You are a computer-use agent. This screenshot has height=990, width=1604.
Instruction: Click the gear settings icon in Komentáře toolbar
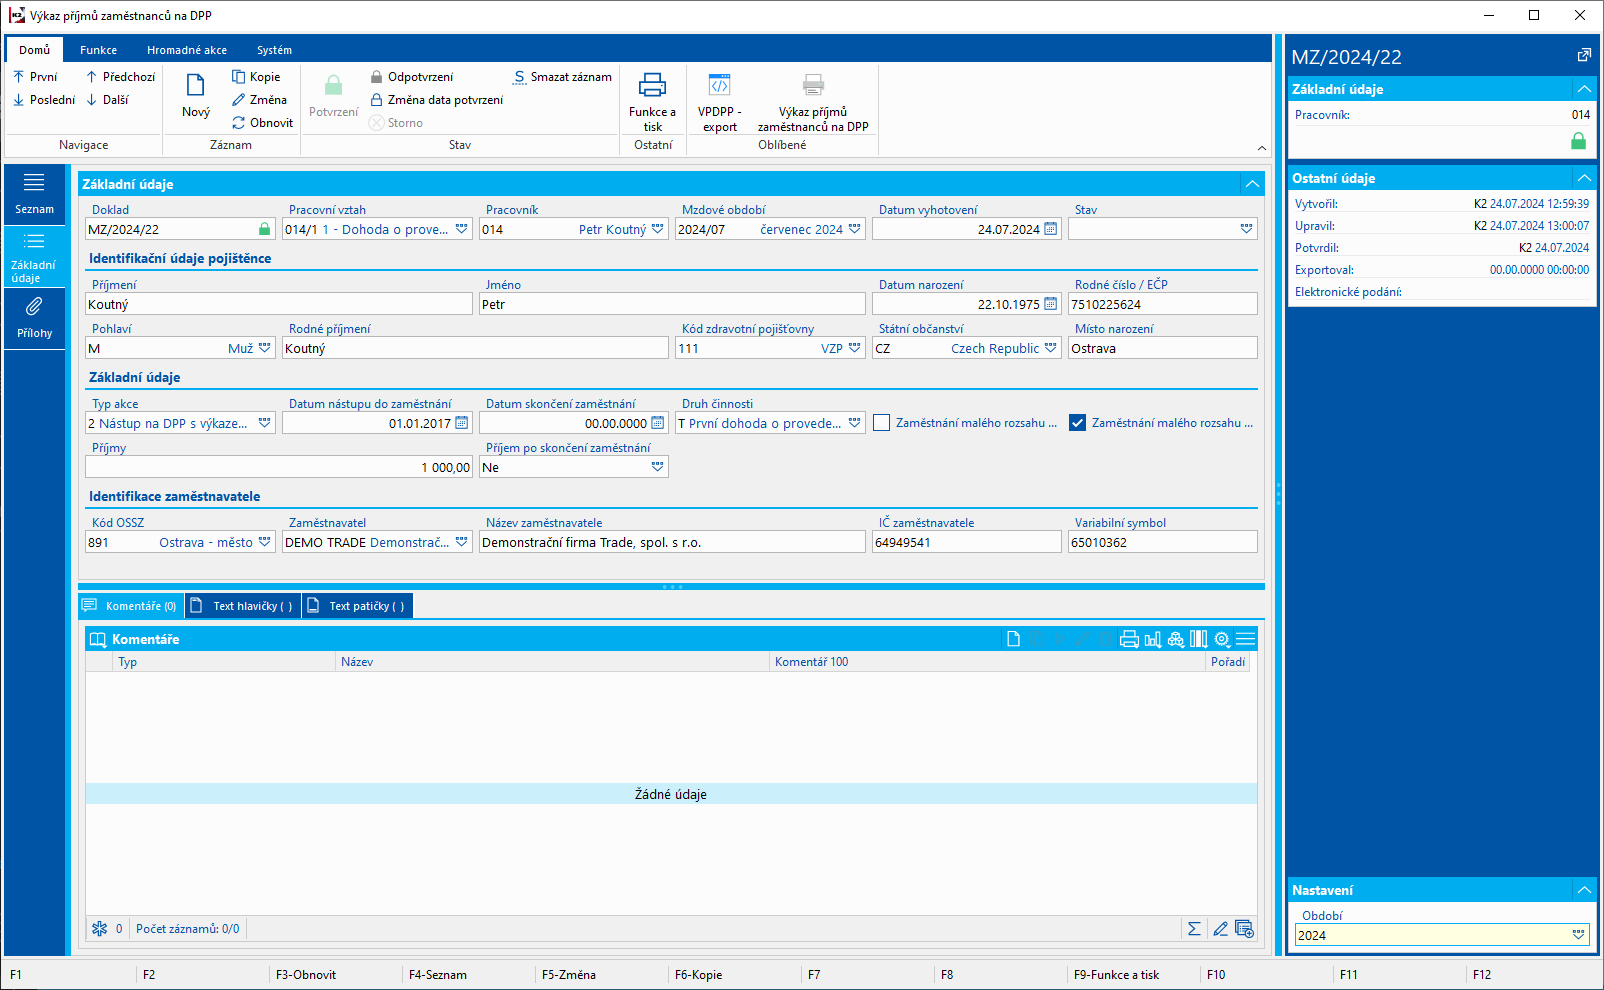tap(1222, 639)
